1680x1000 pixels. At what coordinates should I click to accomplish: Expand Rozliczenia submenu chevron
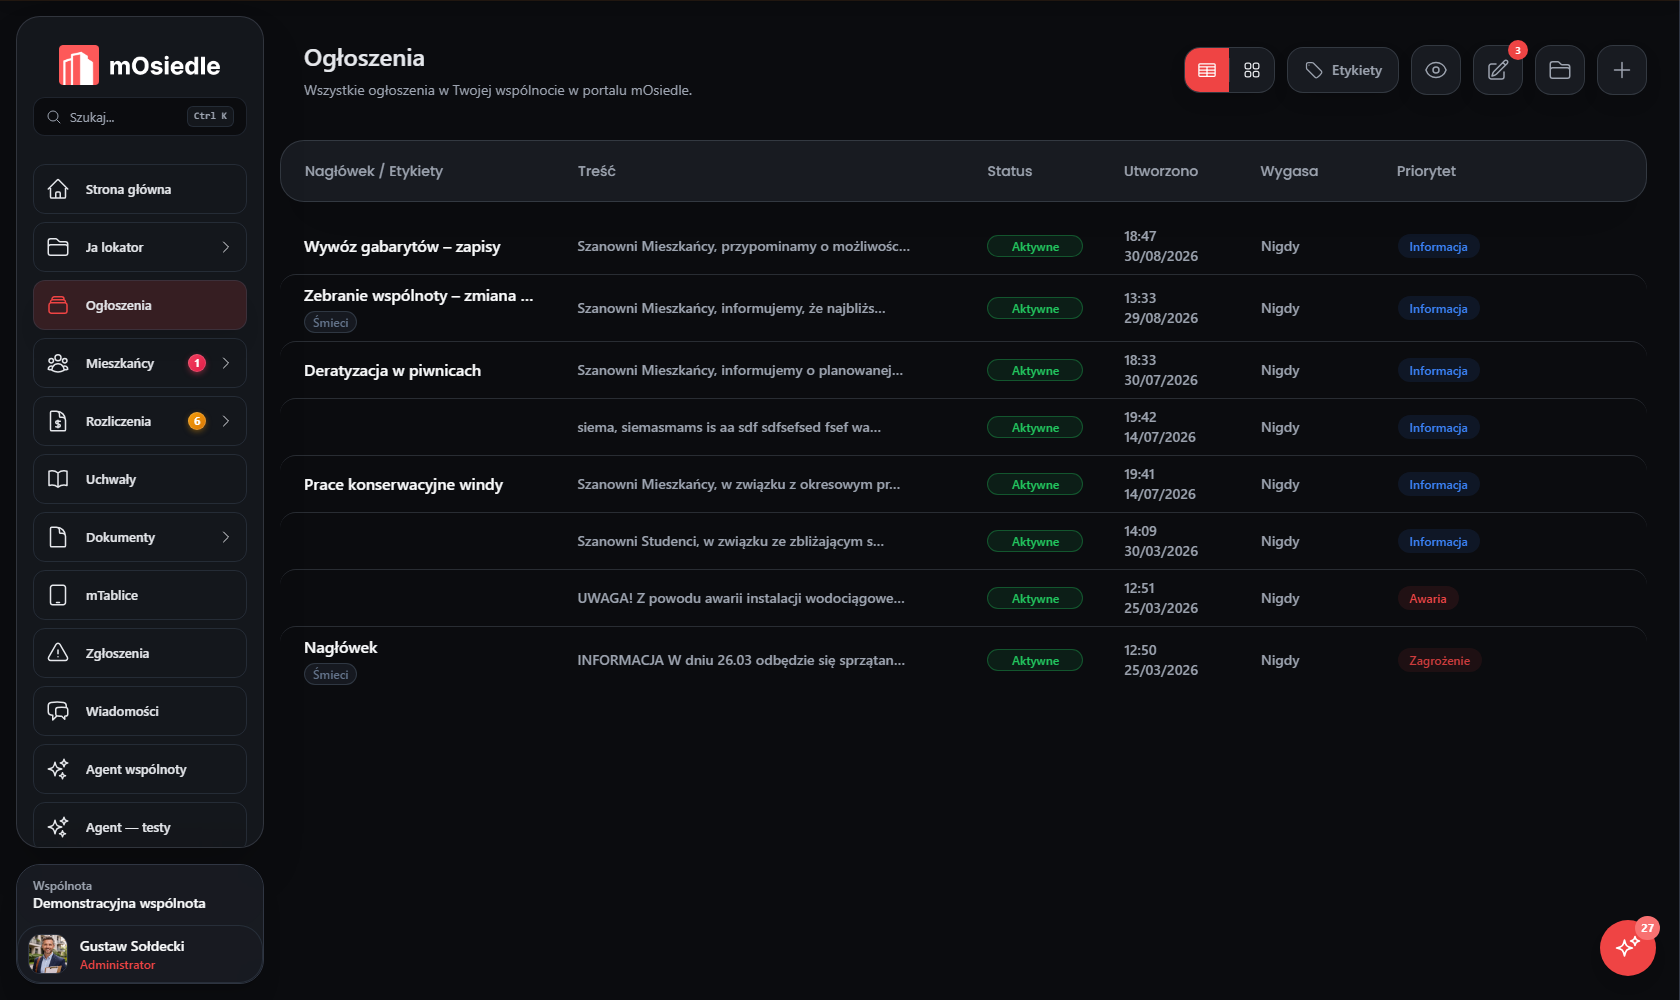(226, 421)
